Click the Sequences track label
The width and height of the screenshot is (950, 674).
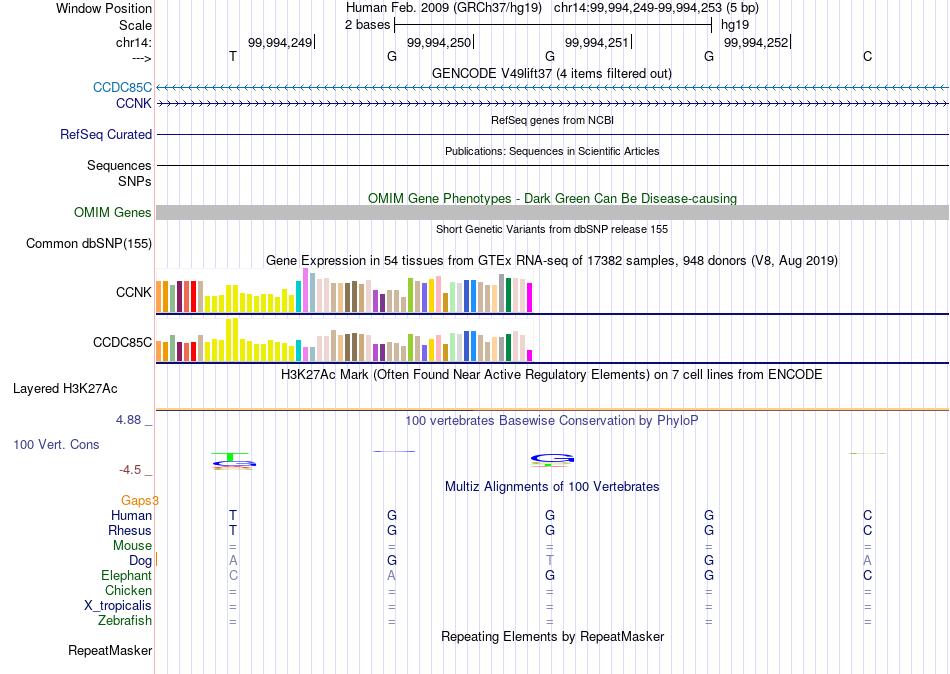pyautogui.click(x=119, y=165)
